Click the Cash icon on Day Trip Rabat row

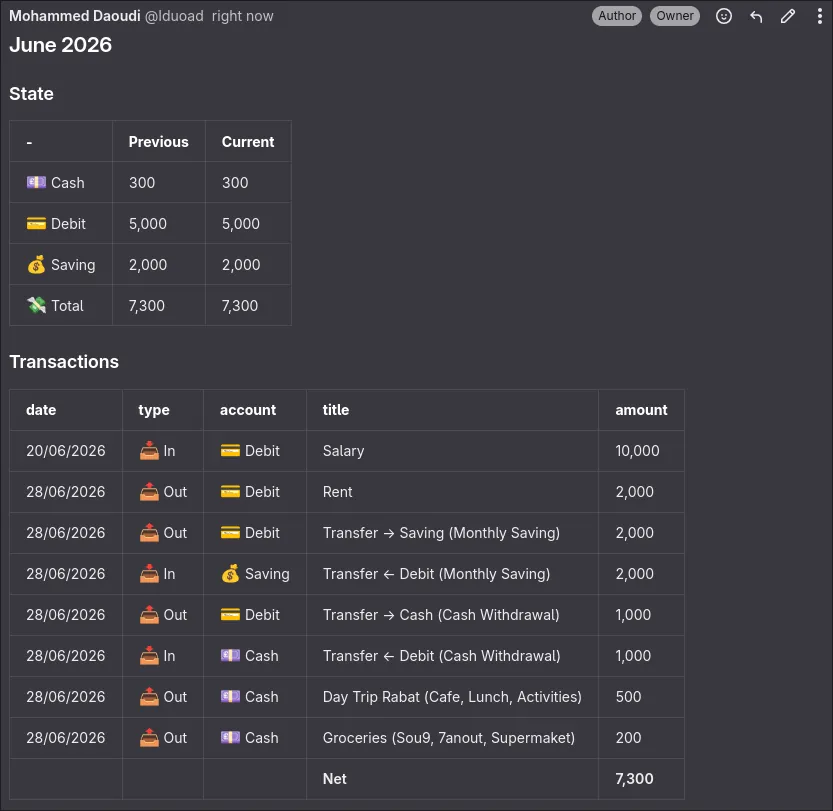pos(230,696)
